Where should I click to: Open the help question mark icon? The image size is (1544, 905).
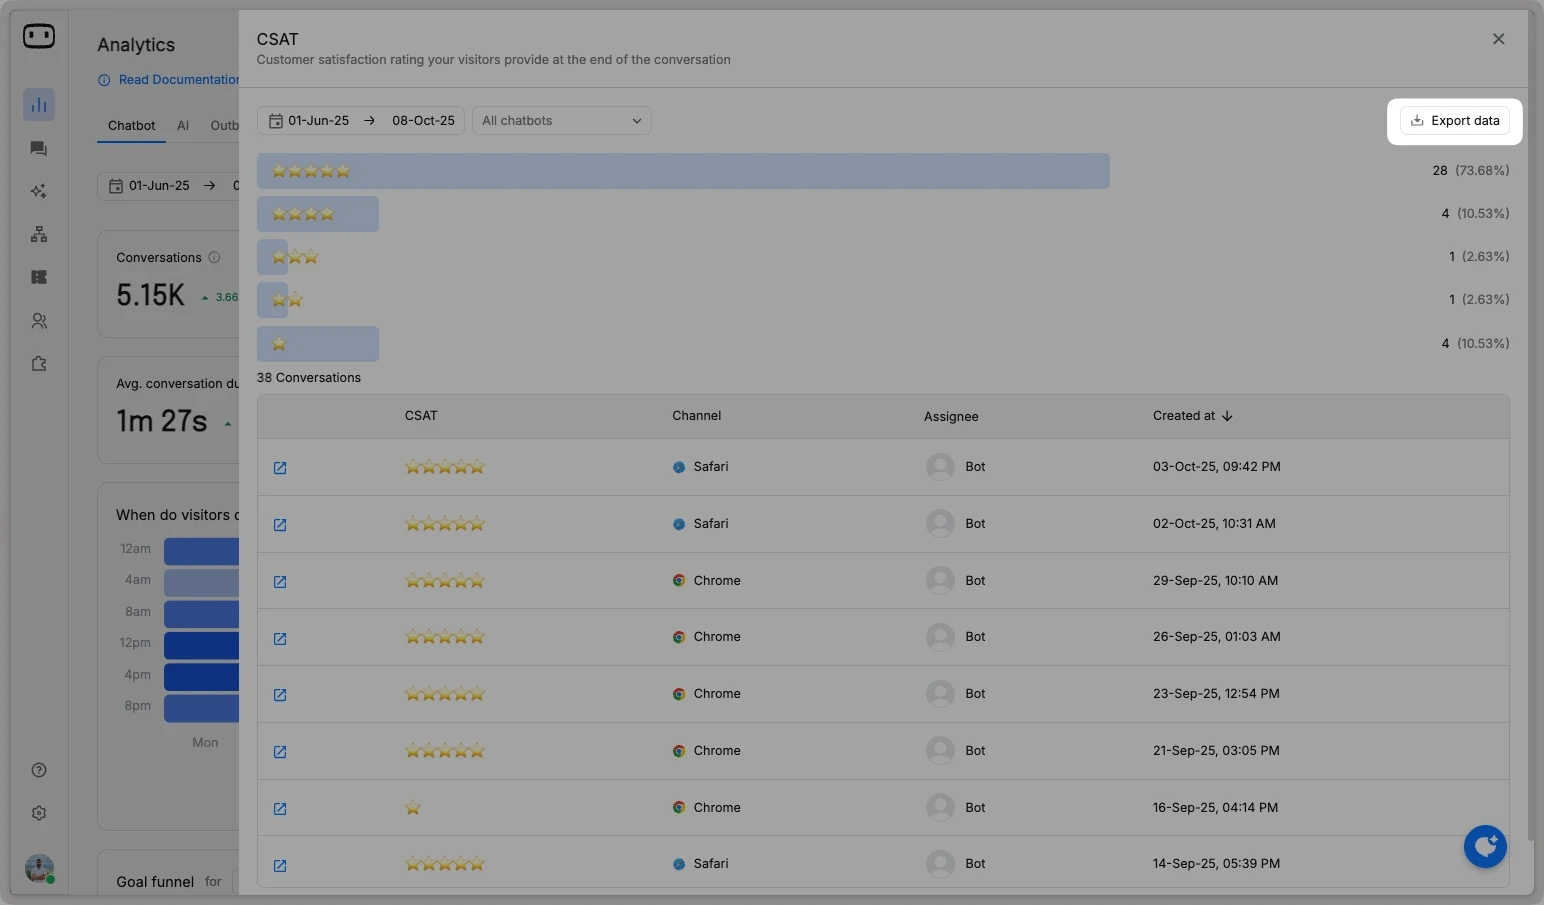(x=39, y=770)
